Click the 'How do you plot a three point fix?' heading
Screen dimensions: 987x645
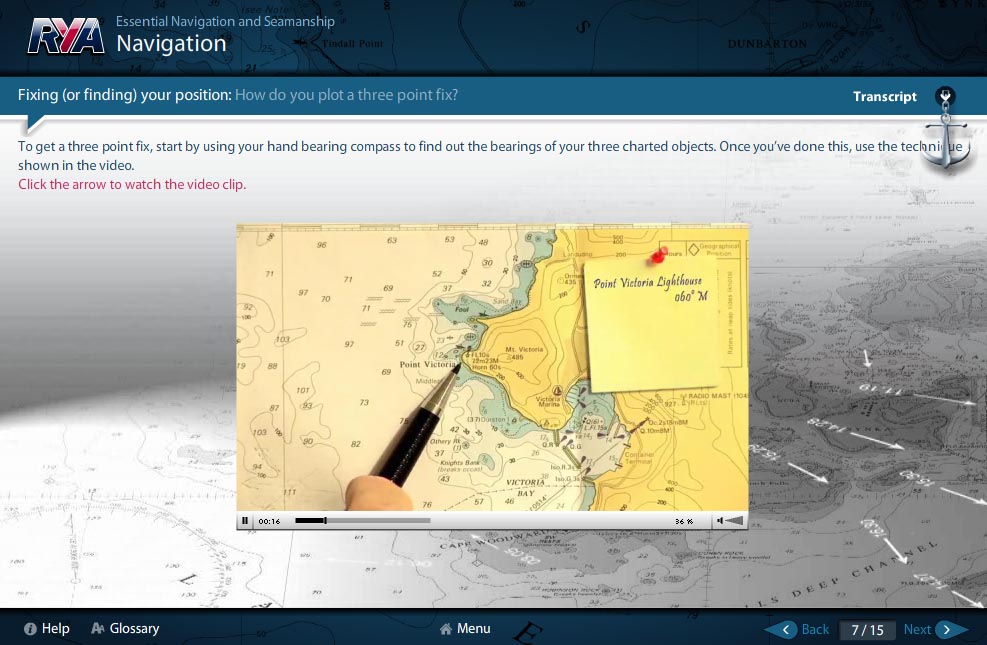[x=346, y=95]
